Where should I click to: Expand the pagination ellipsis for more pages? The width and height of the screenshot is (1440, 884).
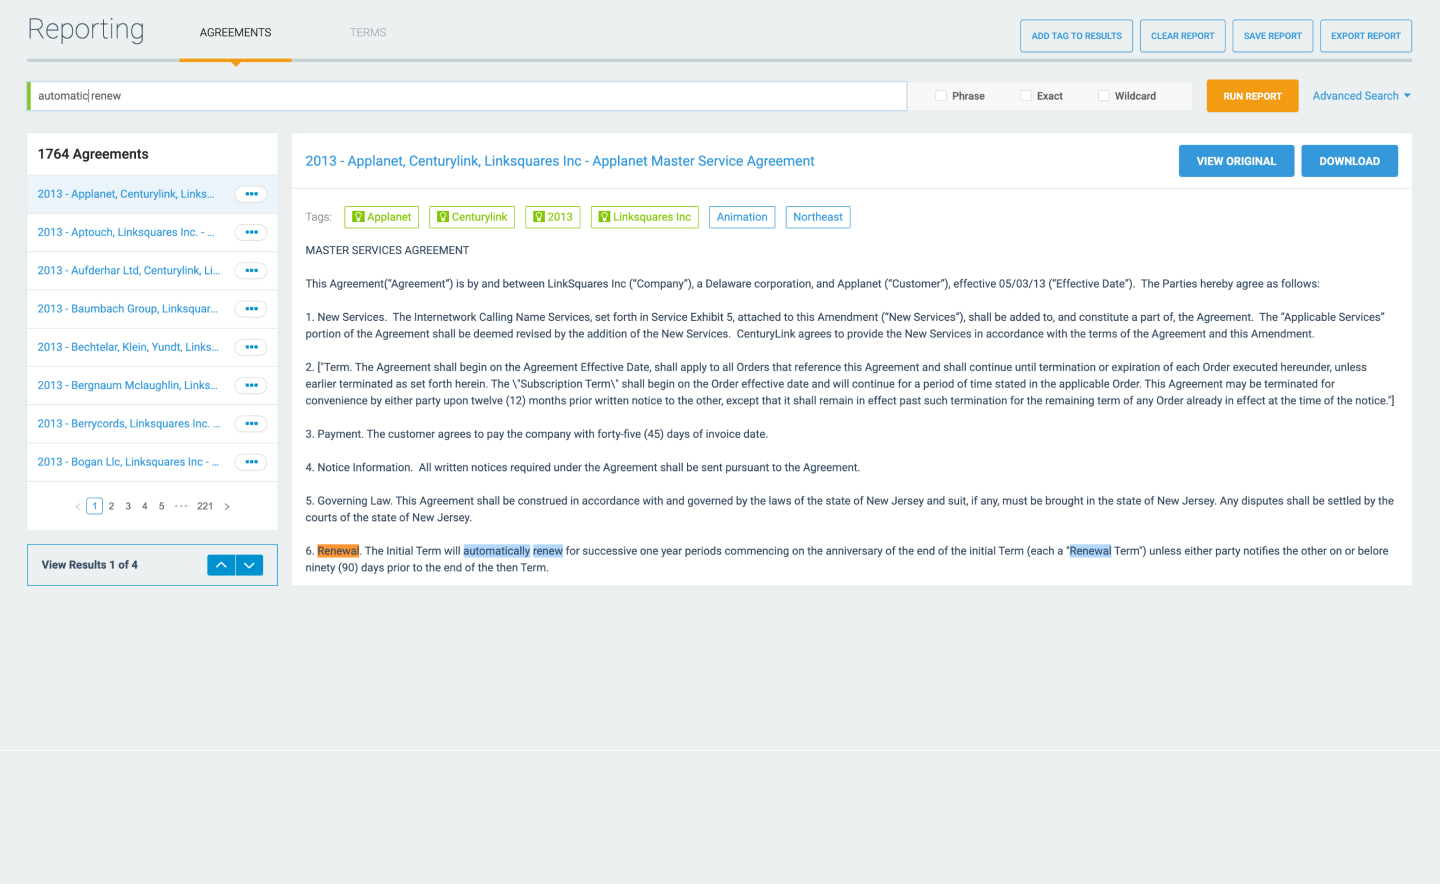(x=181, y=506)
